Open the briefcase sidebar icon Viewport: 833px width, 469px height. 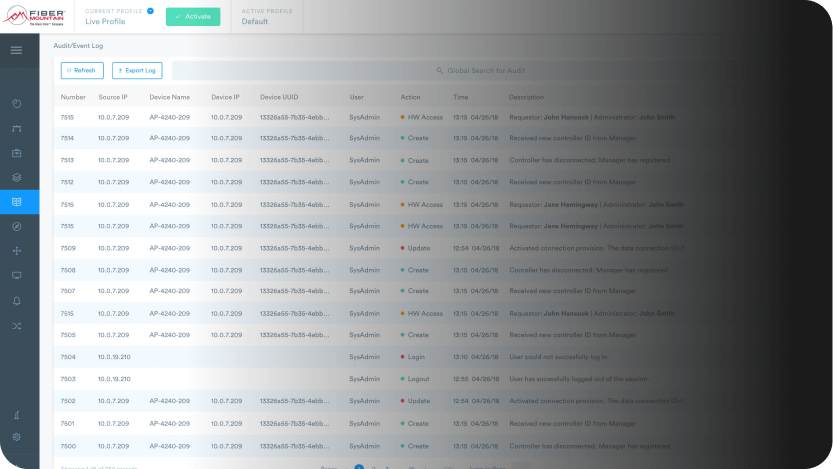point(16,153)
